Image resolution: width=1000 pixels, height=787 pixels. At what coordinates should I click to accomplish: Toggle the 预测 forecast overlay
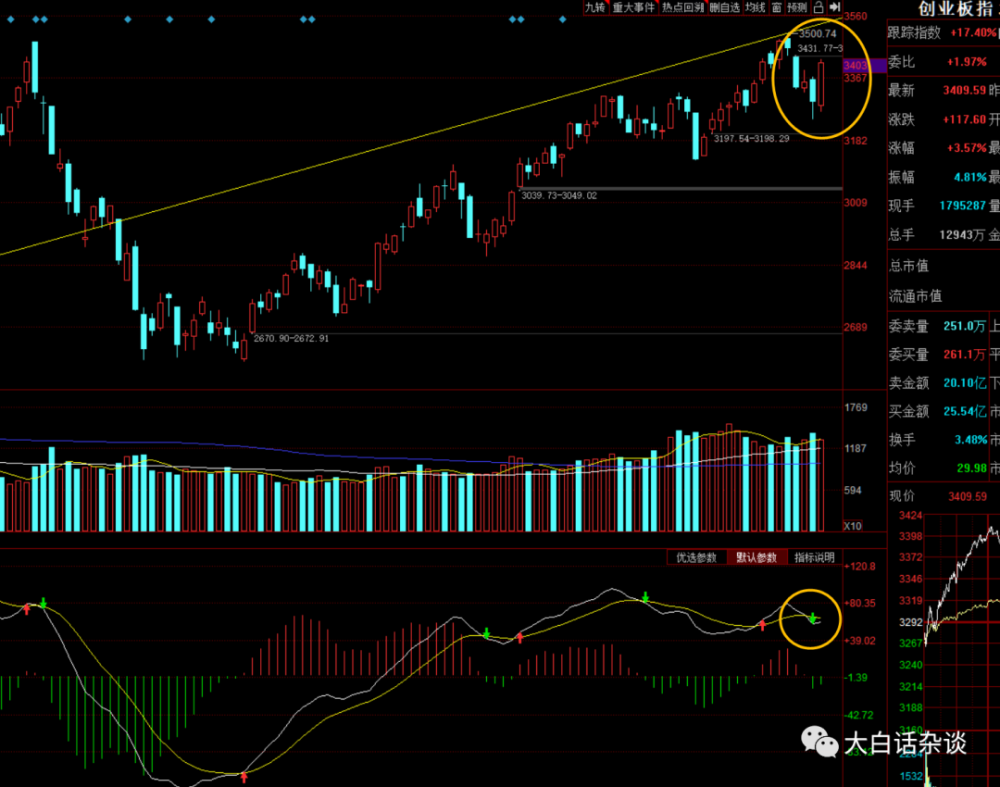[x=796, y=7]
